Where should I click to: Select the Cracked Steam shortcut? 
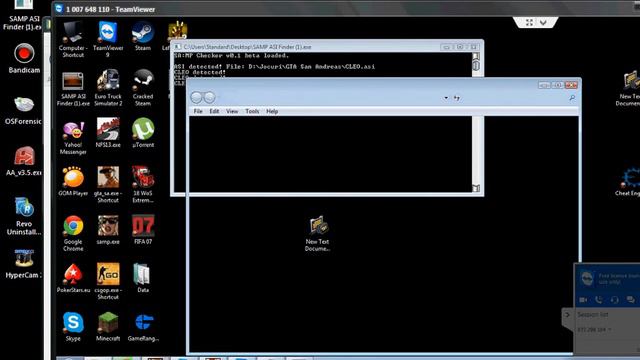pyautogui.click(x=143, y=87)
